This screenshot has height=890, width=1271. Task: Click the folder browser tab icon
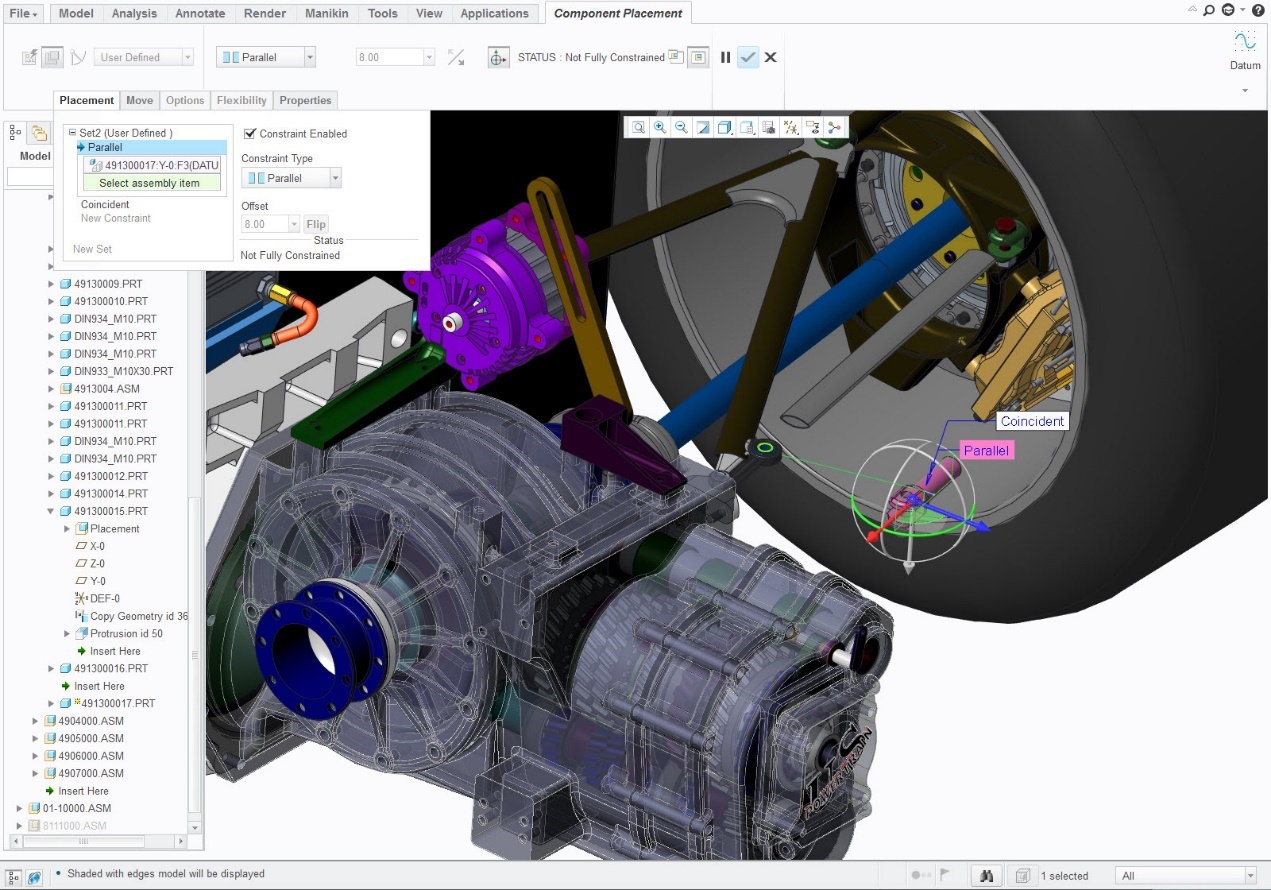[39, 132]
